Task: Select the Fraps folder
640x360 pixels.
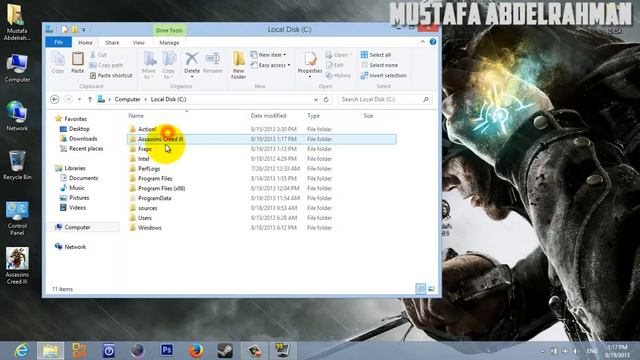Action: pyautogui.click(x=145, y=149)
